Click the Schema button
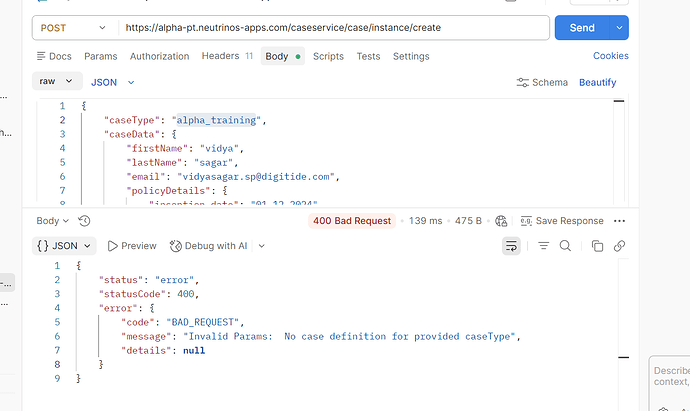 (542, 82)
